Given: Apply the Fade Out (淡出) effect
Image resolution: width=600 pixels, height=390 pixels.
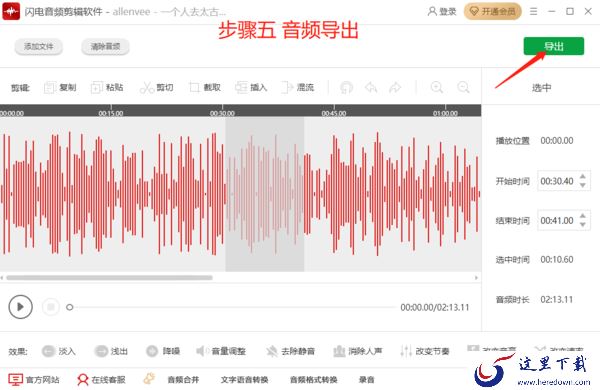Looking at the screenshot, I should pyautogui.click(x=111, y=351).
